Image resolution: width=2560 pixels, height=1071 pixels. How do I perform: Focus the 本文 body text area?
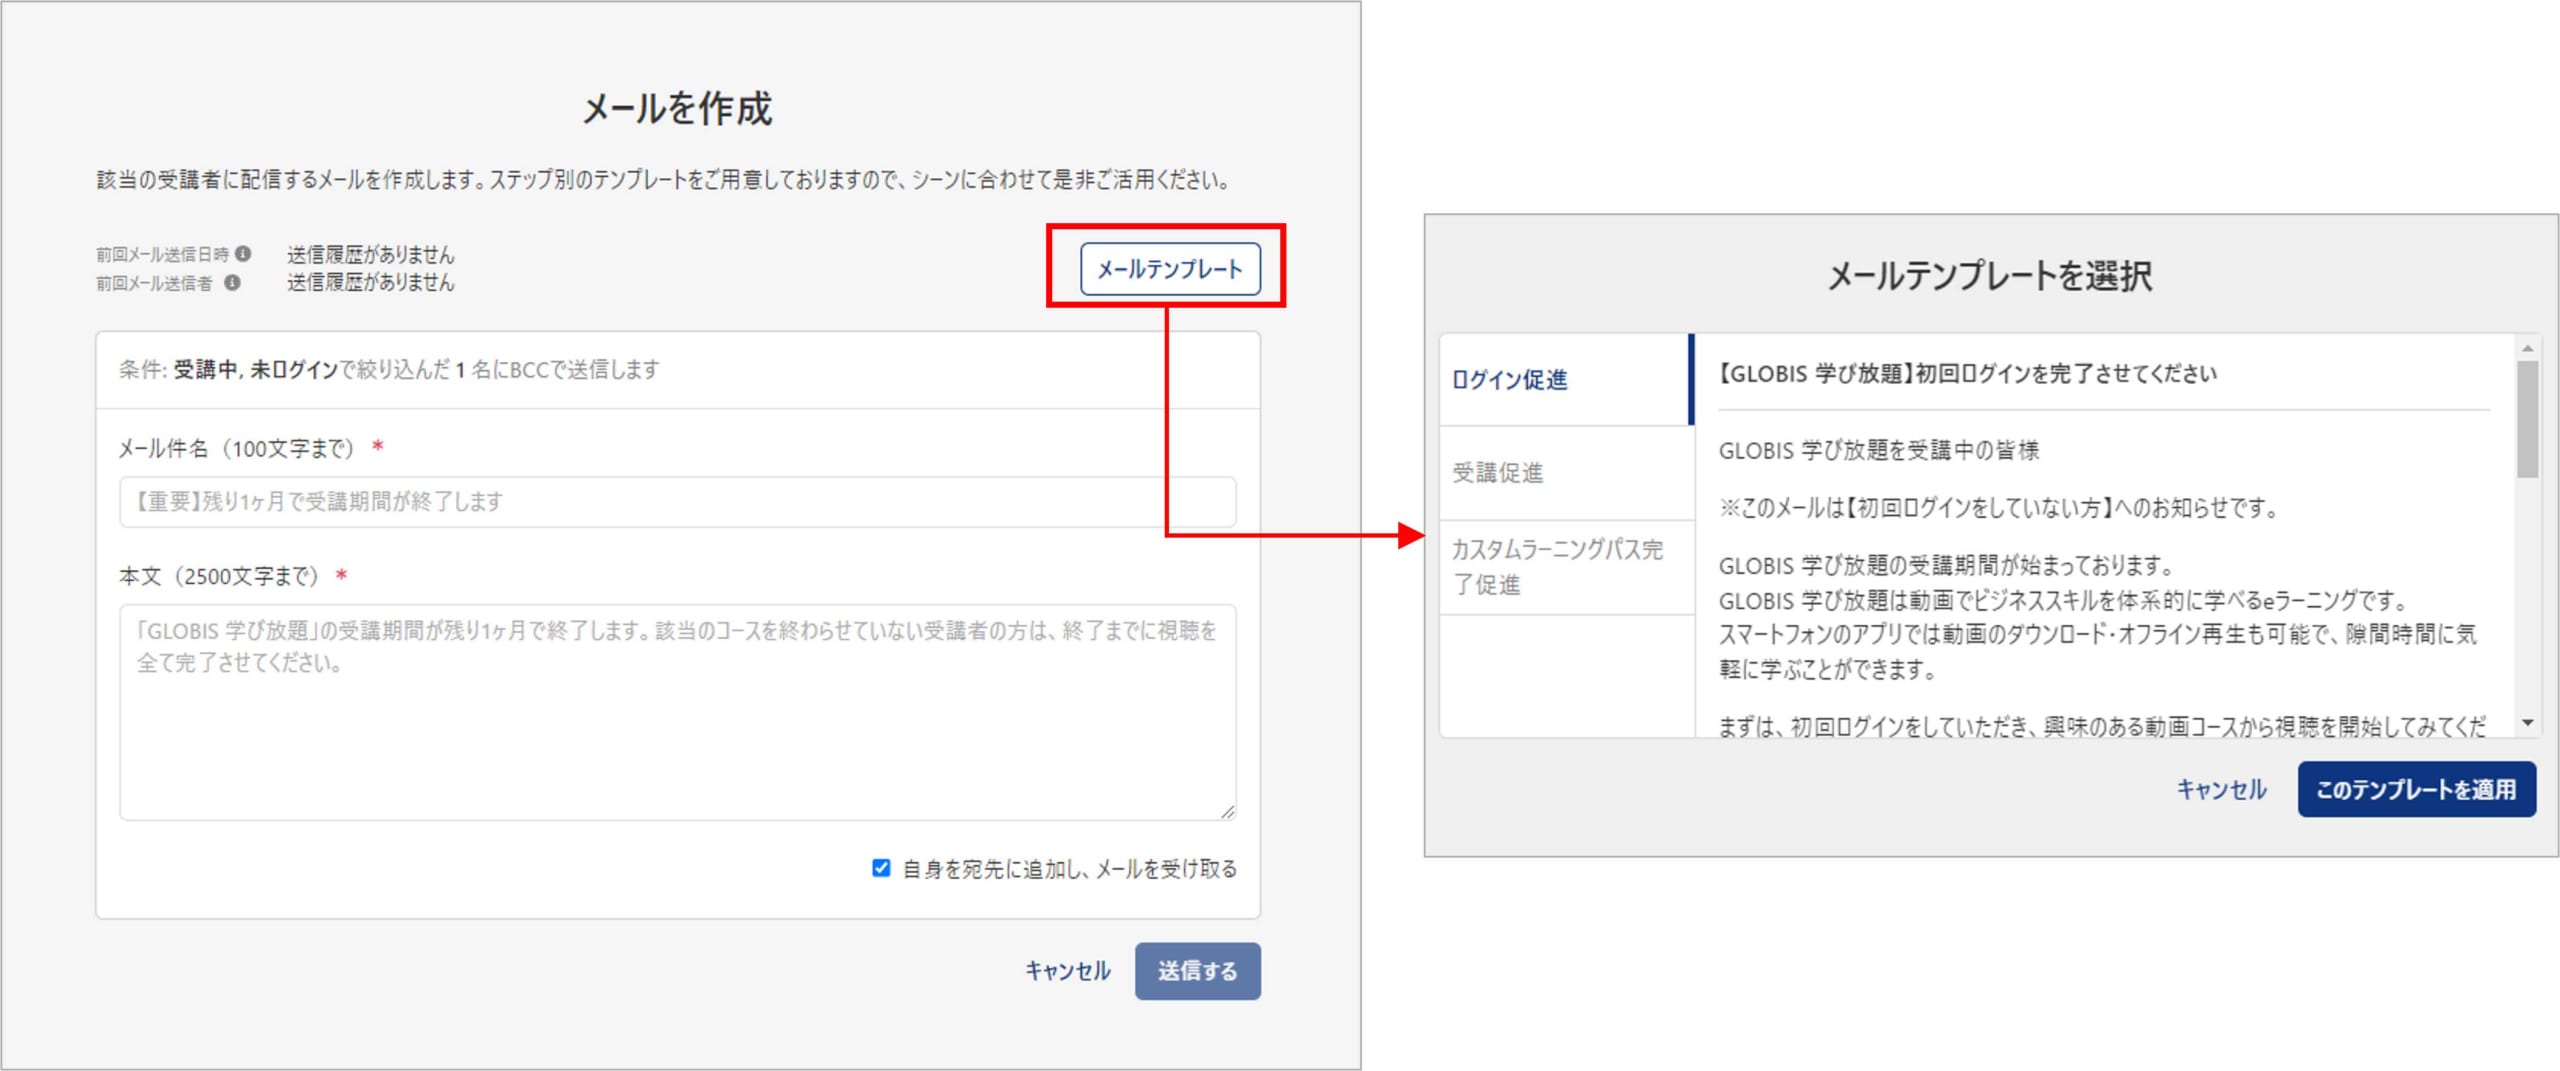tap(677, 712)
